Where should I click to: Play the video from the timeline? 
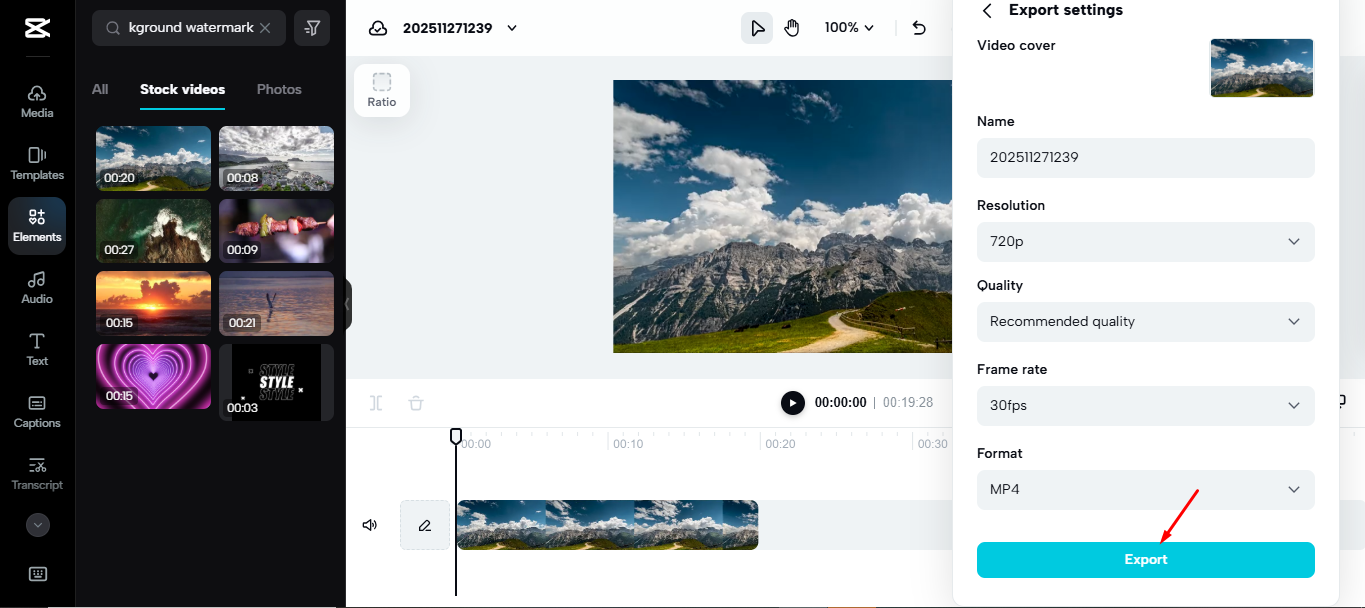[793, 402]
